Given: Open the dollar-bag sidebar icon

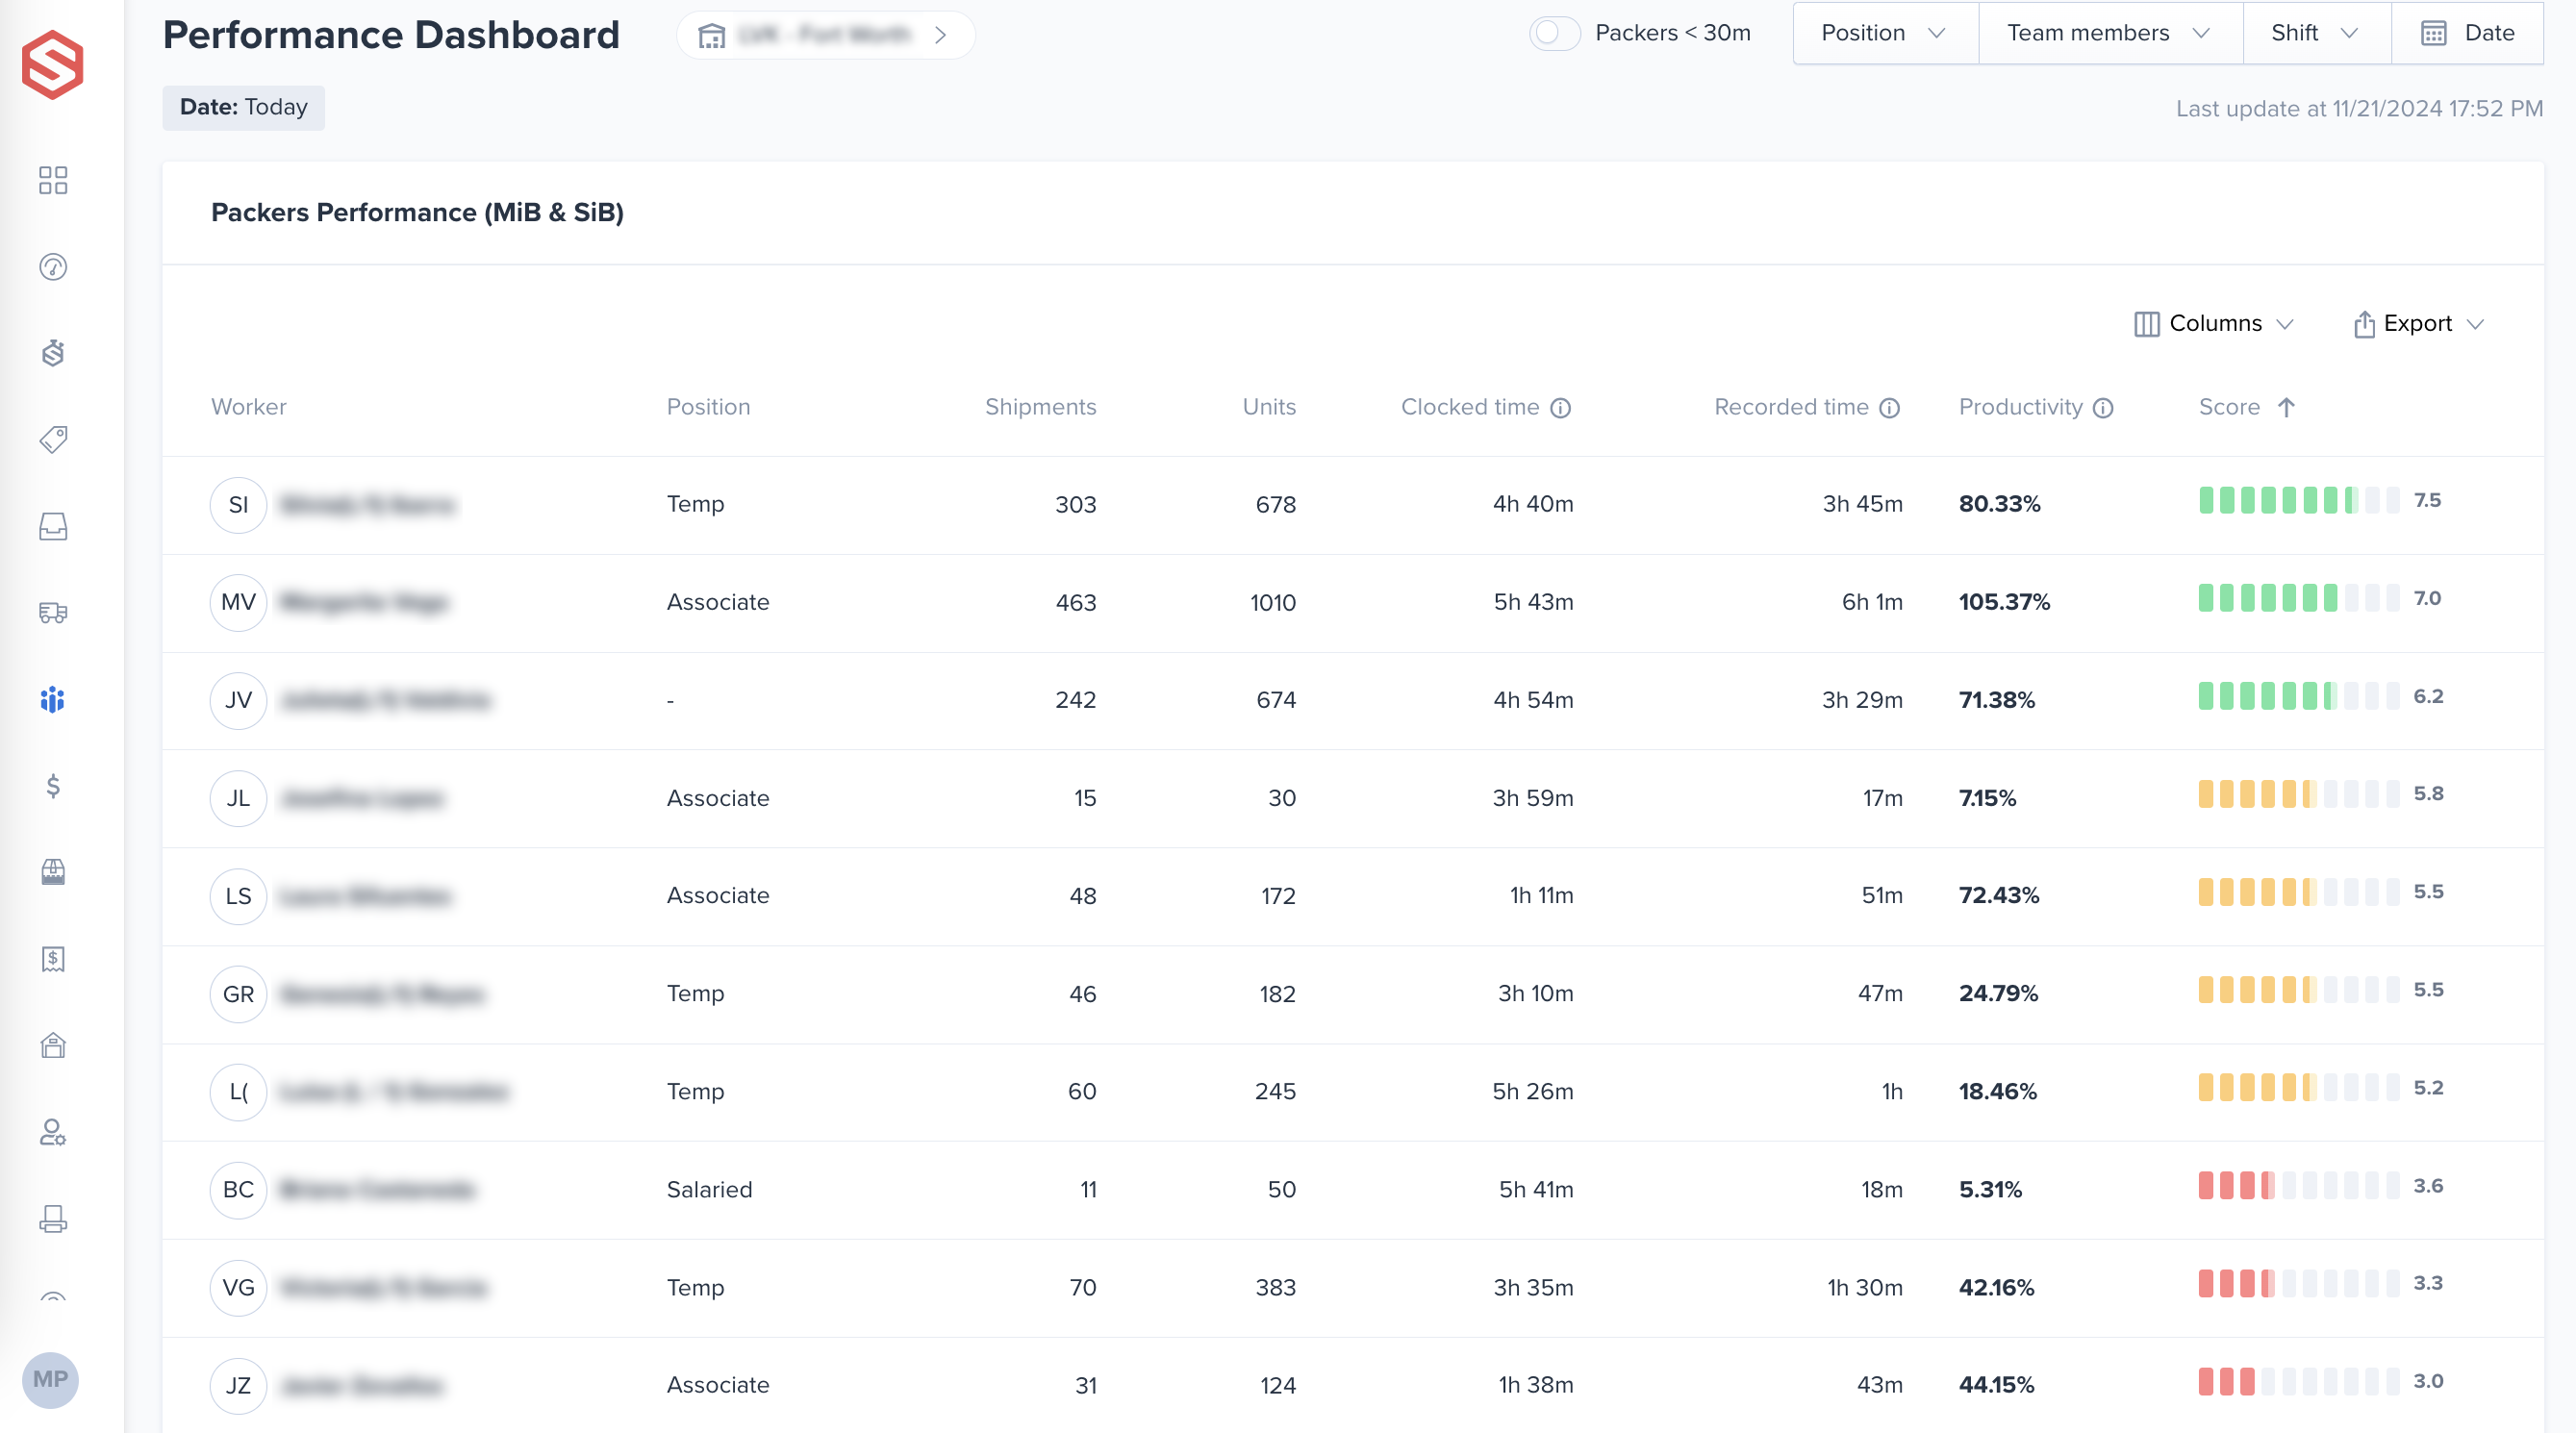Looking at the screenshot, I should pyautogui.click(x=53, y=353).
